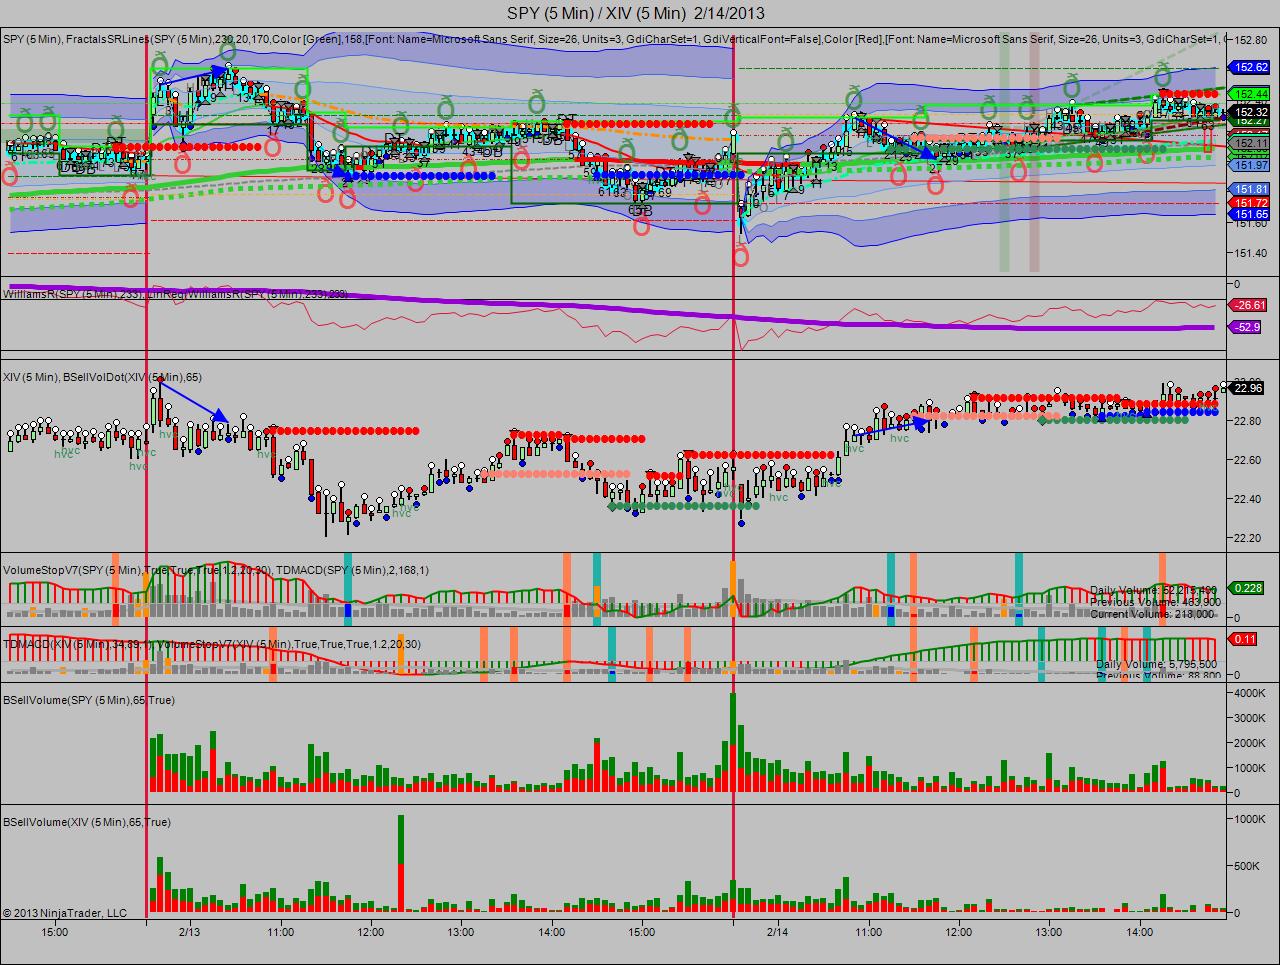Click the 2000K volume axis label
The image size is (1280, 965).
click(1252, 743)
